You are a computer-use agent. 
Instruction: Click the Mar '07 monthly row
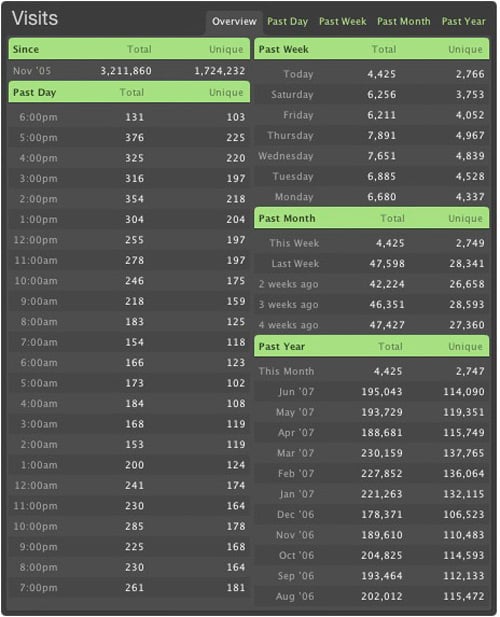(371, 453)
